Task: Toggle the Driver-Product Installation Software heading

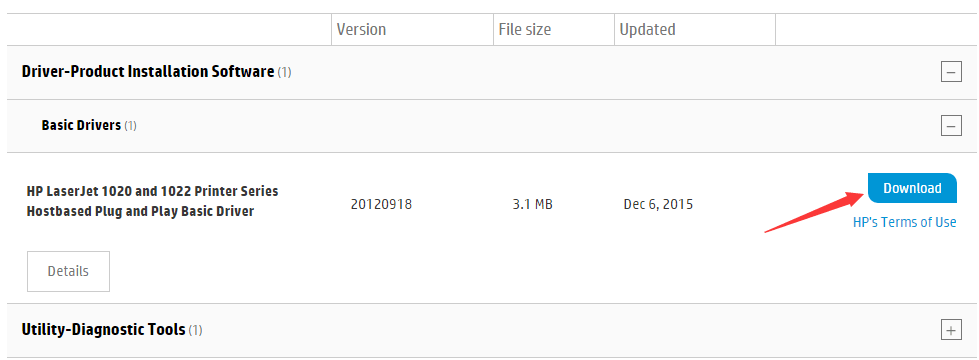Action: click(147, 72)
